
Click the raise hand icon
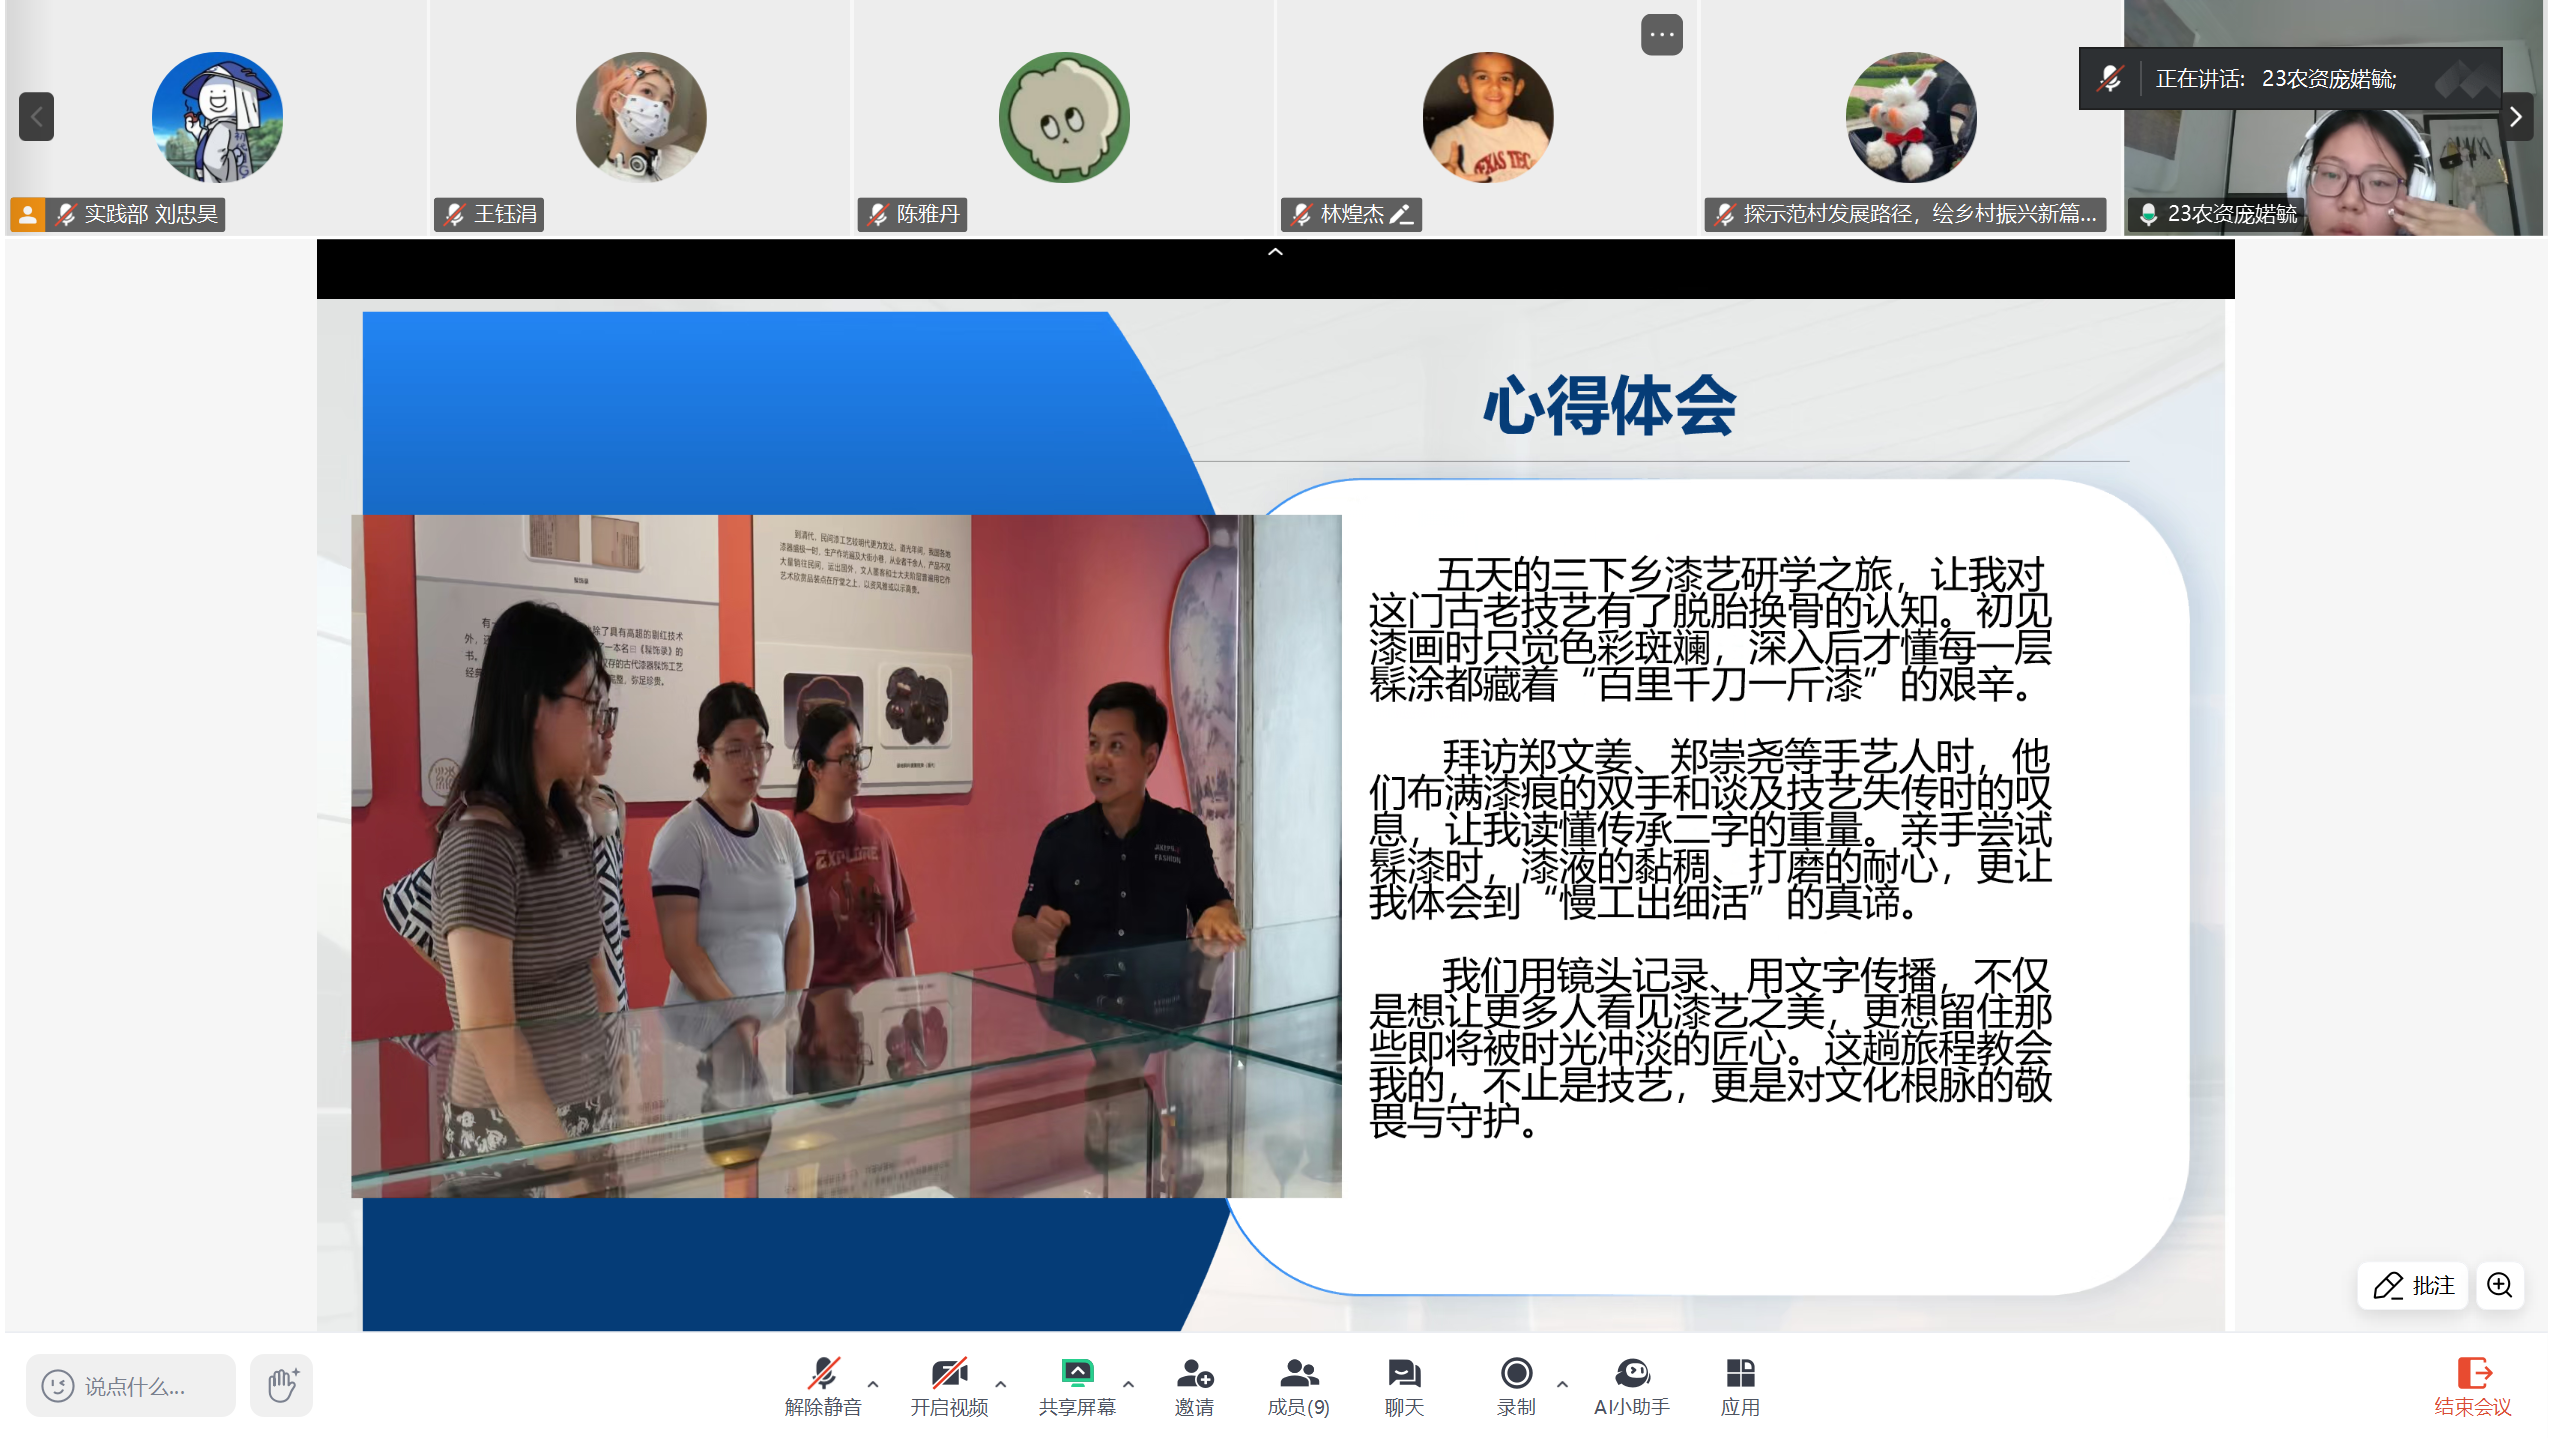282,1386
